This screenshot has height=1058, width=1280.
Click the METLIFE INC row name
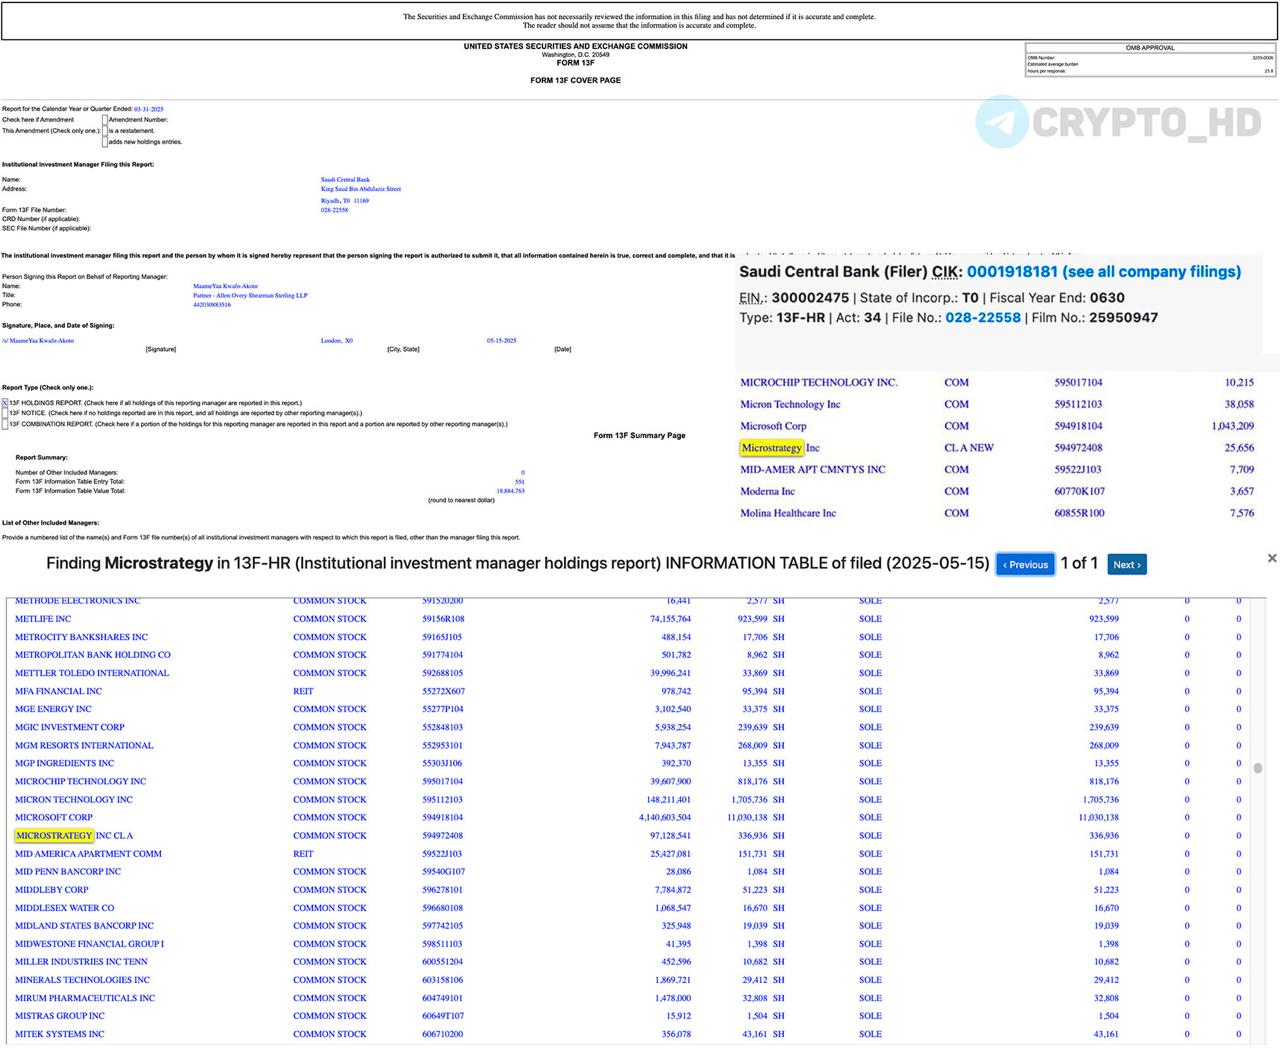43,619
